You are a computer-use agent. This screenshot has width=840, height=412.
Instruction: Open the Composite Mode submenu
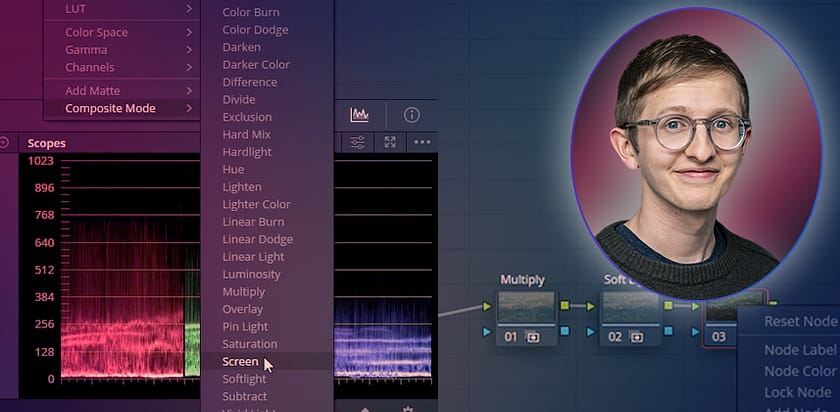pos(122,108)
